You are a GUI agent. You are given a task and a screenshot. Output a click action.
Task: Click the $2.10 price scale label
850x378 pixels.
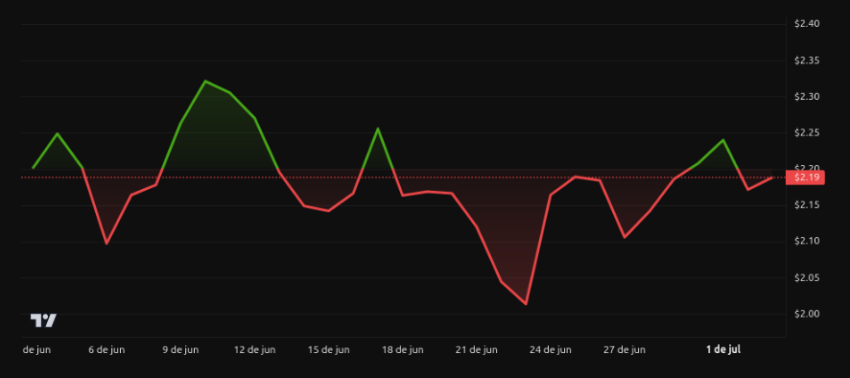[x=807, y=241]
